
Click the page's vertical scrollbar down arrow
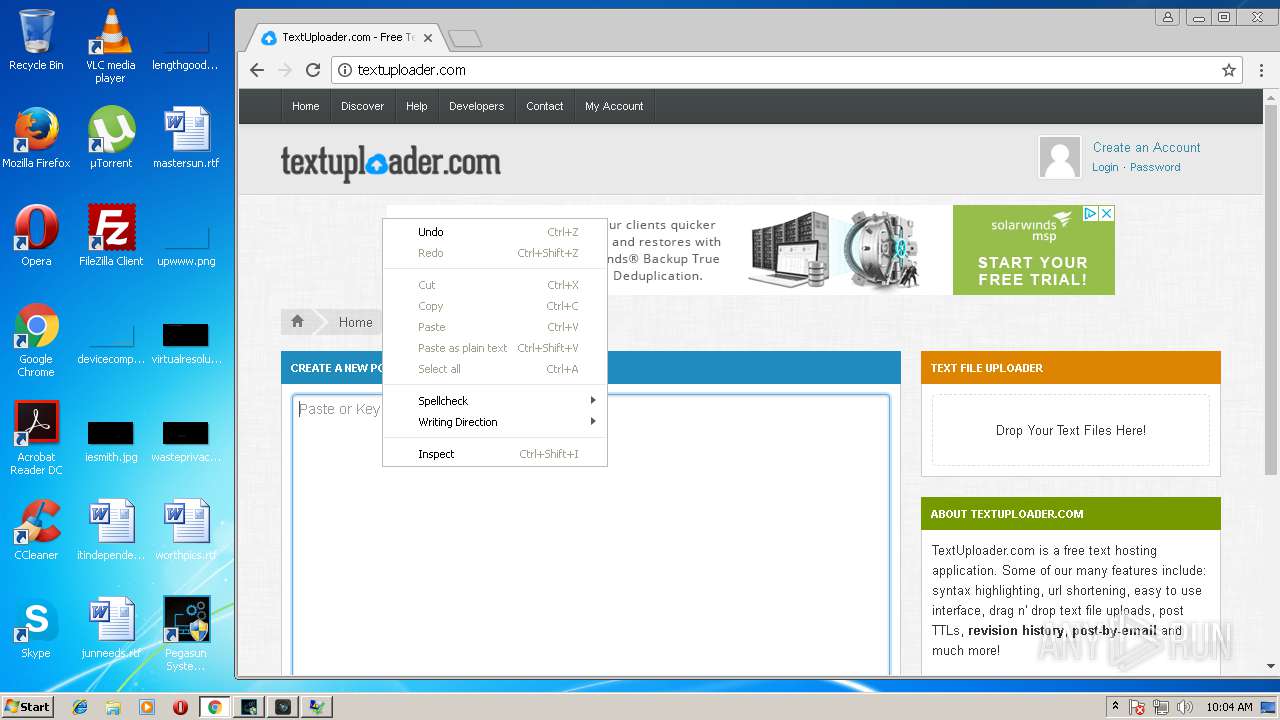tap(1271, 665)
